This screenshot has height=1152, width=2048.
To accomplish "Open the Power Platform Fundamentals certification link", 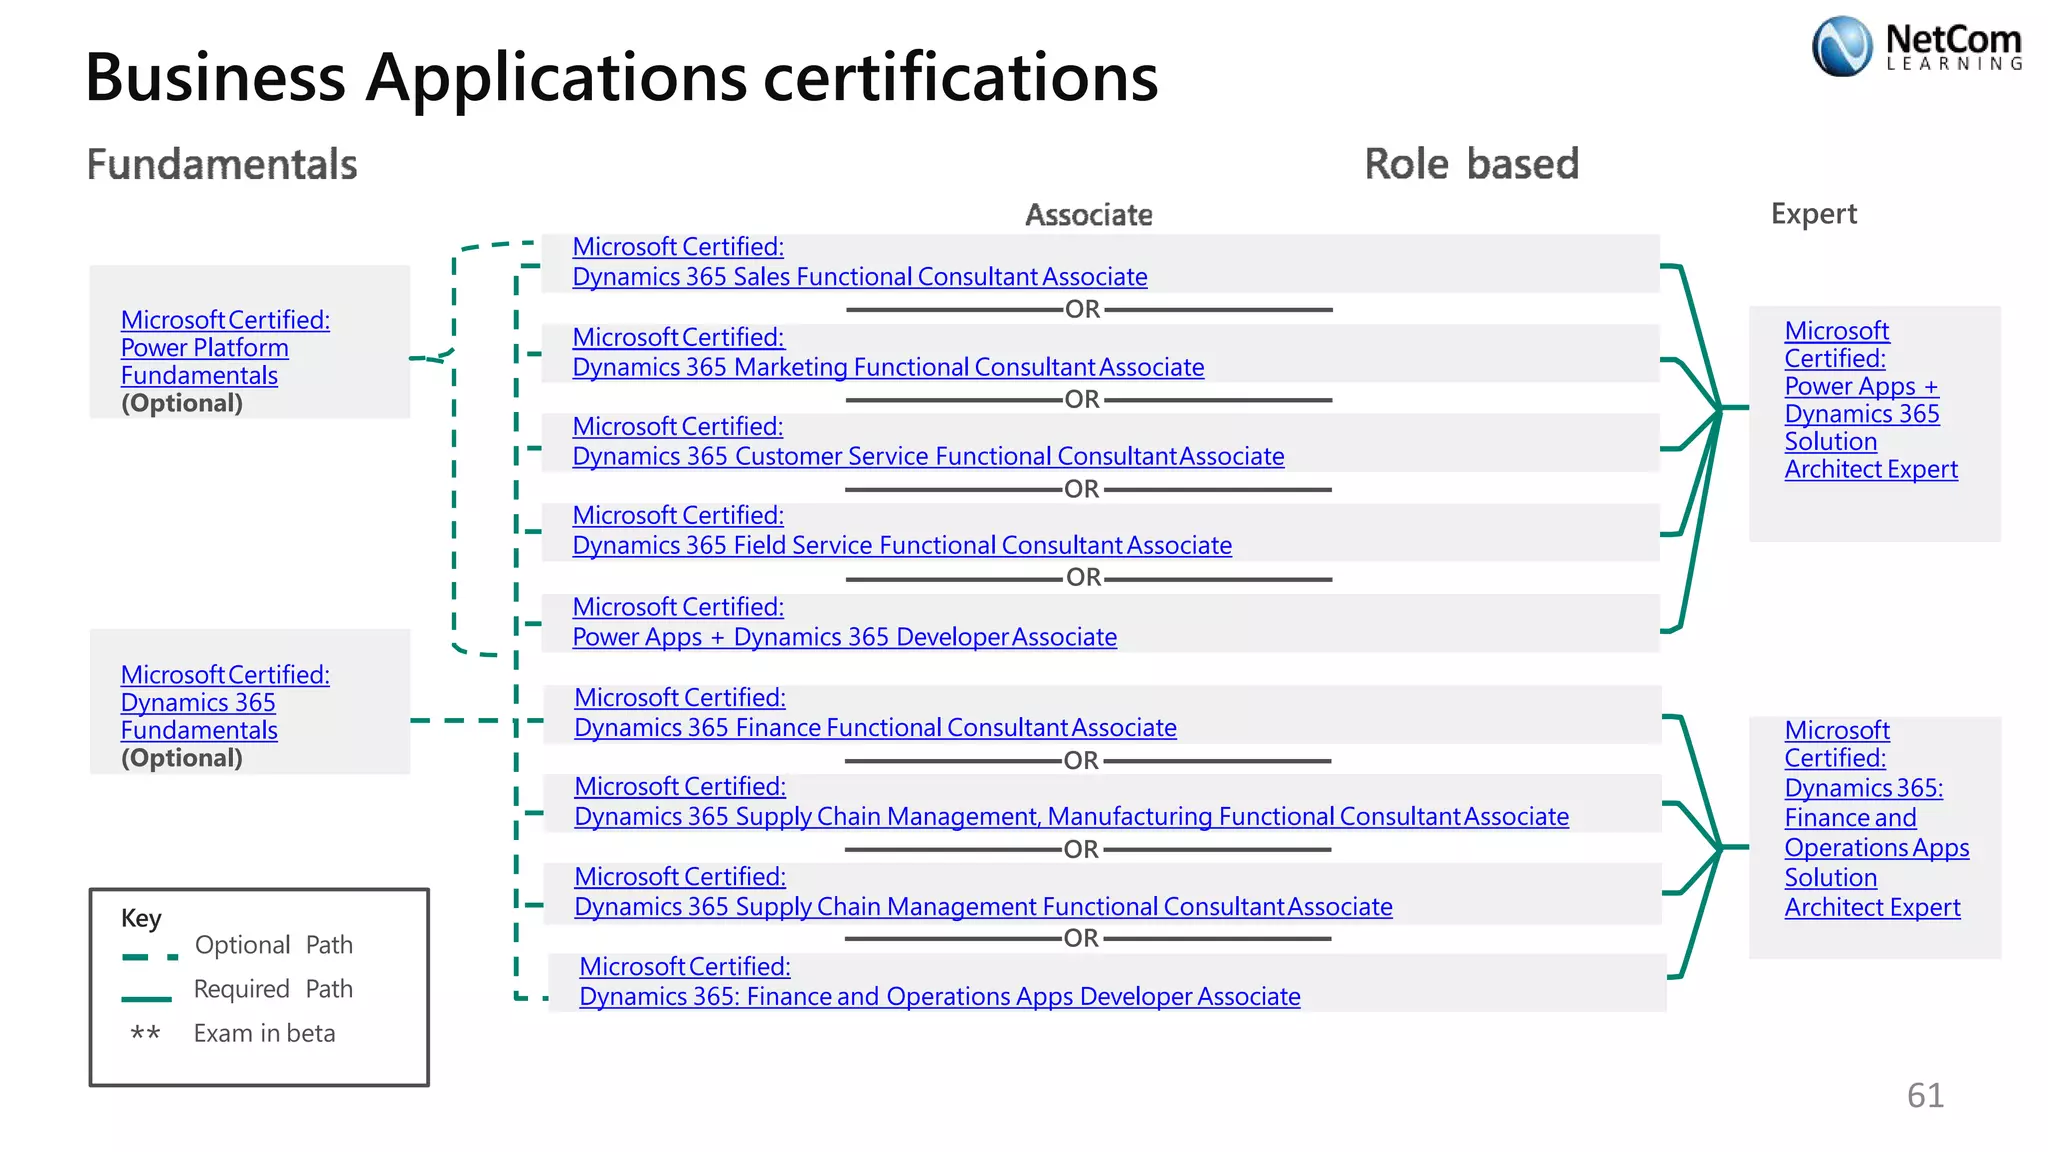I will 225,347.
